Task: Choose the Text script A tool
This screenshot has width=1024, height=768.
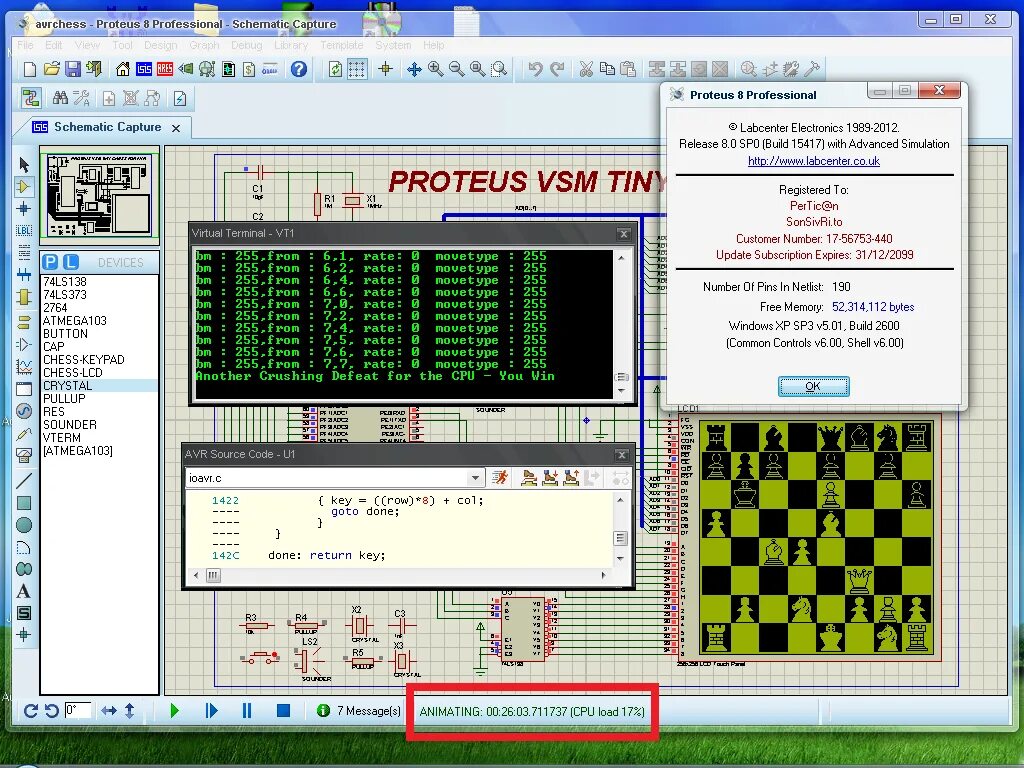Action: pyautogui.click(x=24, y=591)
